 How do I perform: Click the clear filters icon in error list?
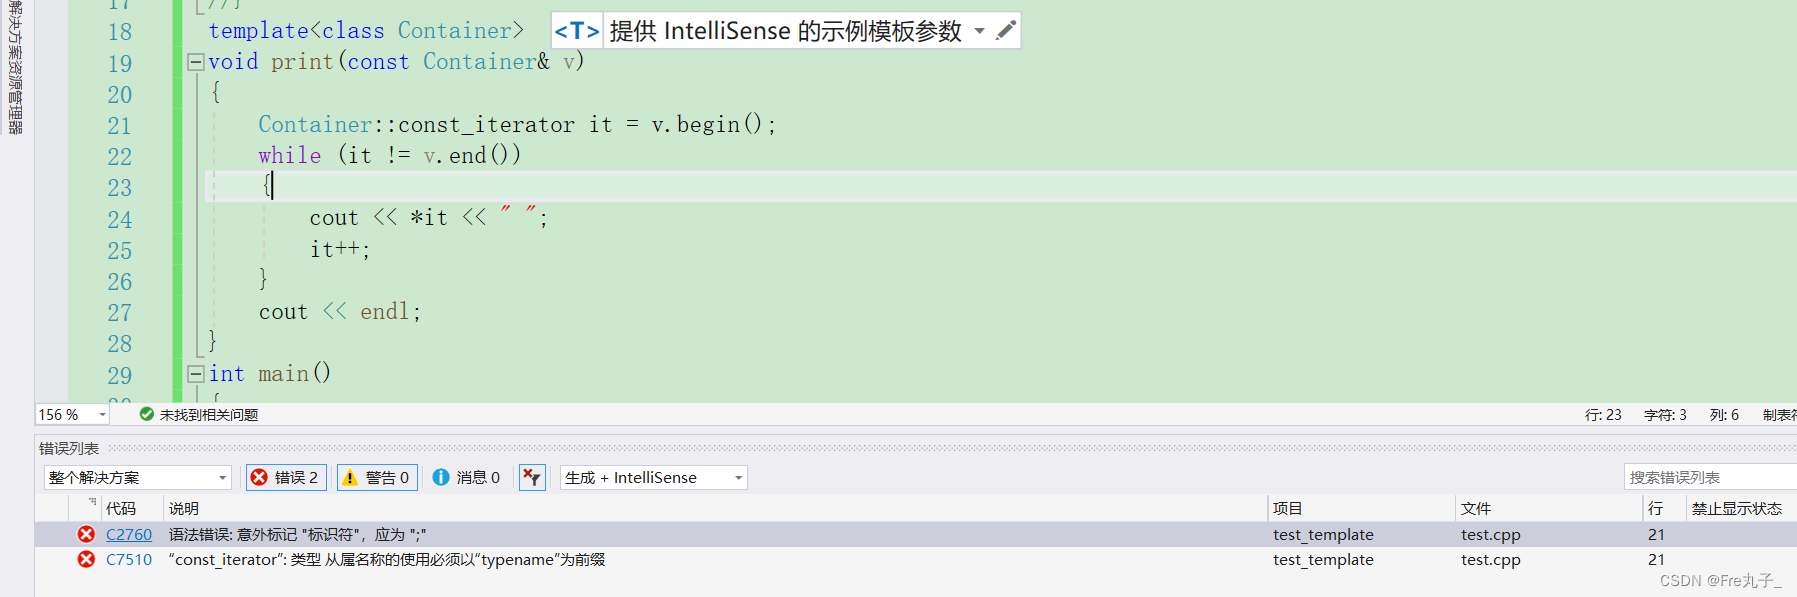click(531, 477)
